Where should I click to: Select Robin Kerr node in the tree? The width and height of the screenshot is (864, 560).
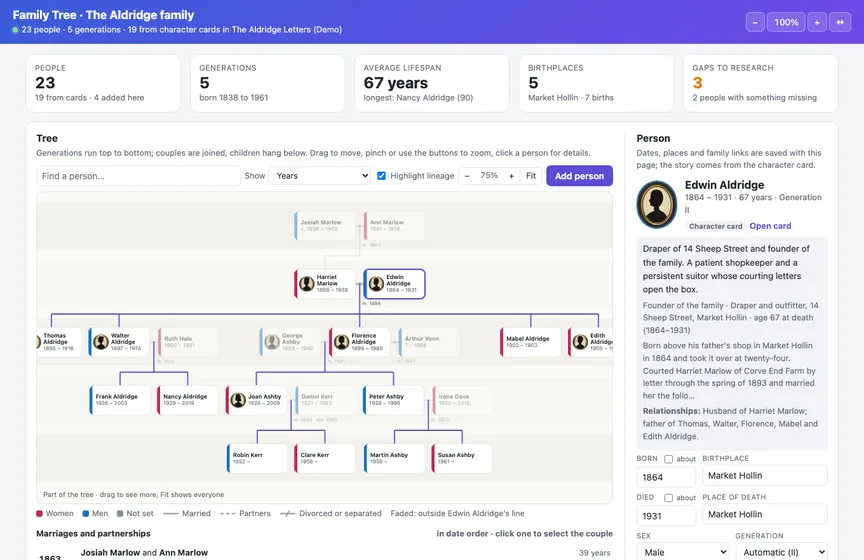pyautogui.click(x=257, y=459)
